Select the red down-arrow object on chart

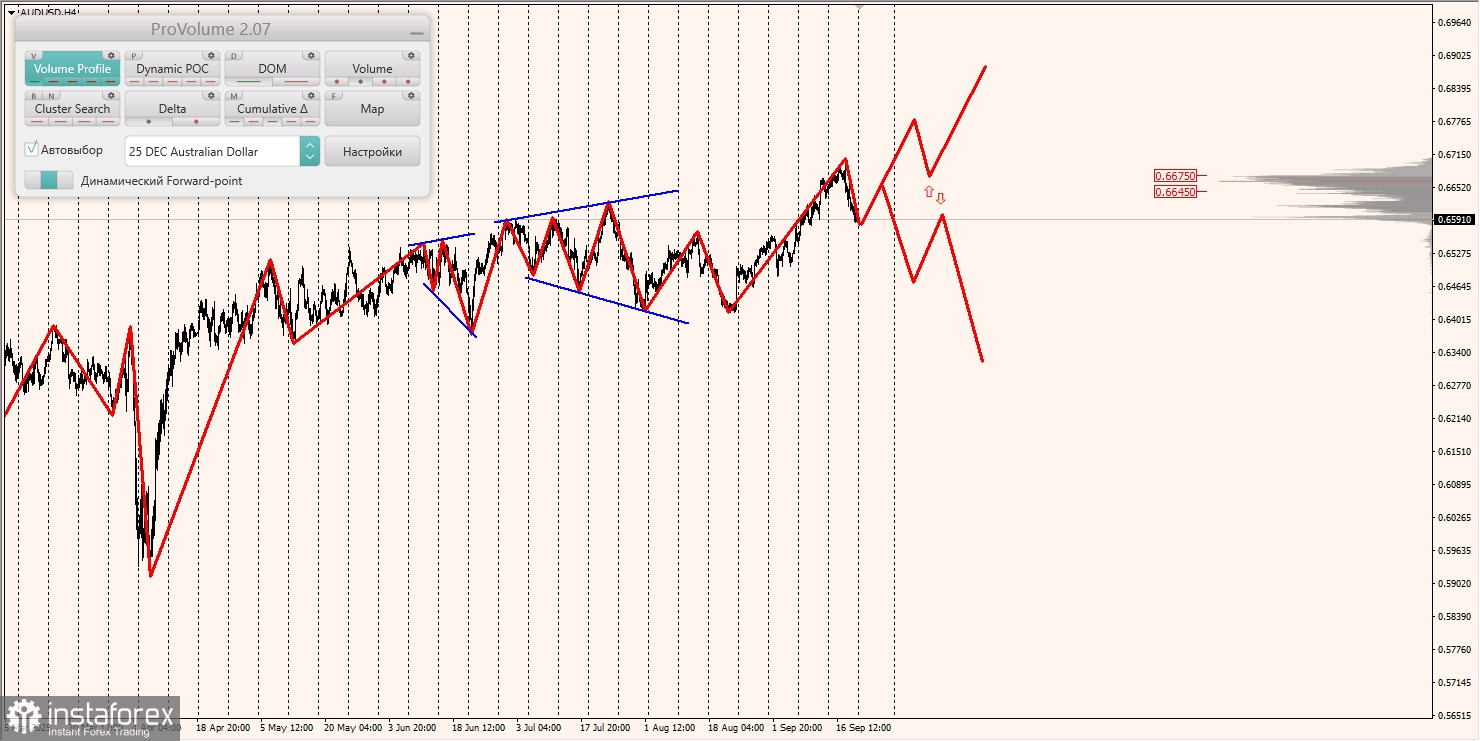point(940,198)
